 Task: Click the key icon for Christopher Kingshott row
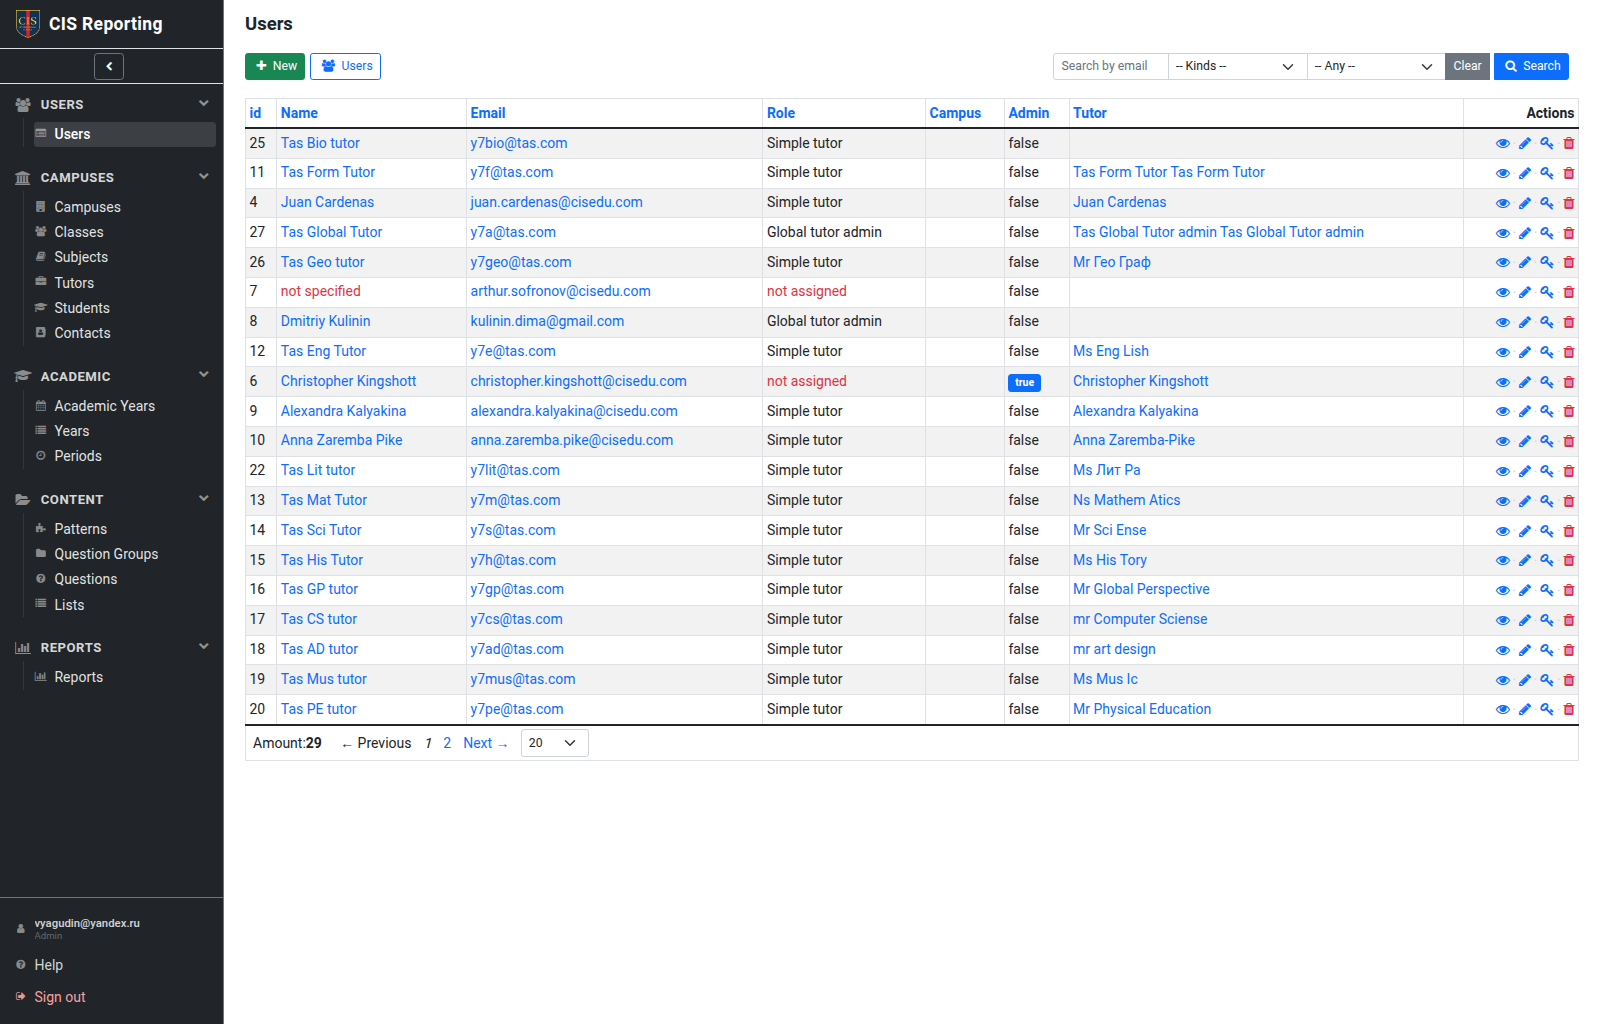pos(1546,382)
